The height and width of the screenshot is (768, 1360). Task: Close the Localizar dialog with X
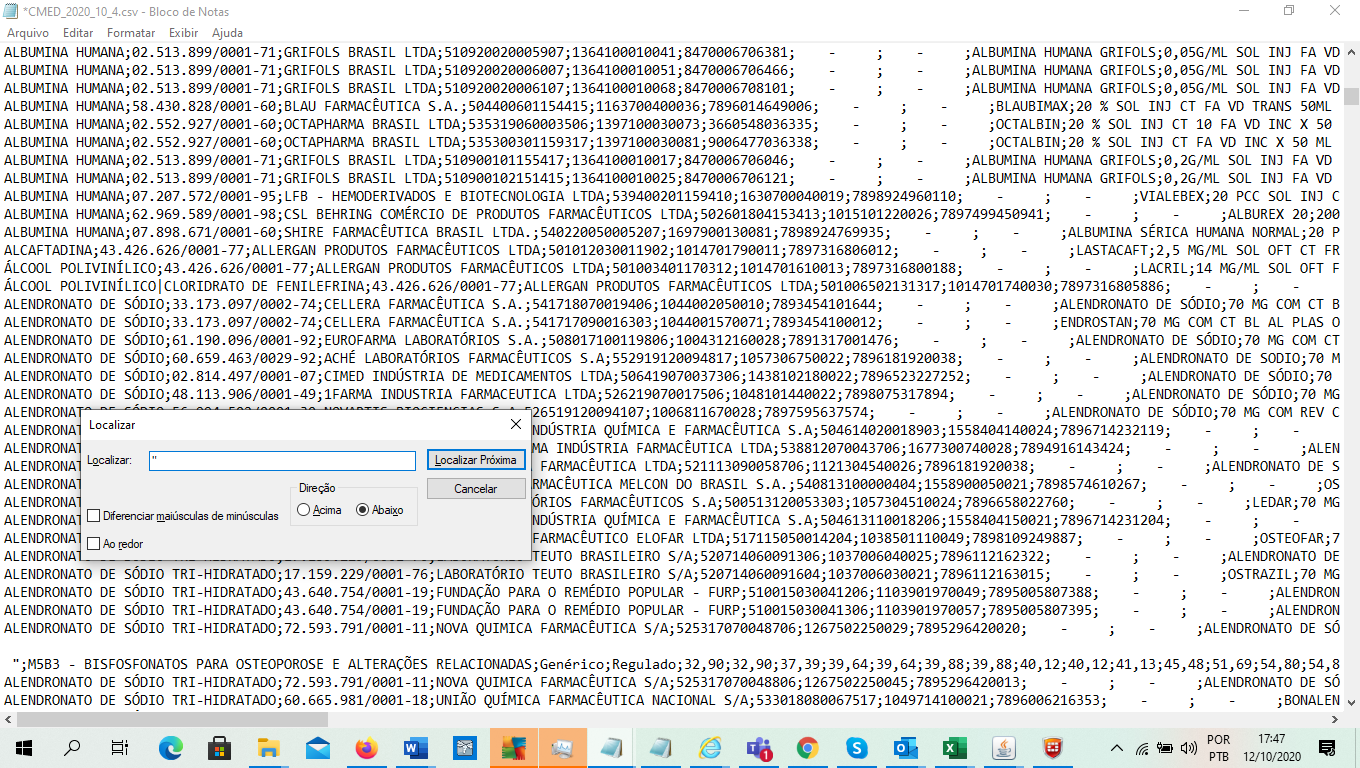(516, 424)
